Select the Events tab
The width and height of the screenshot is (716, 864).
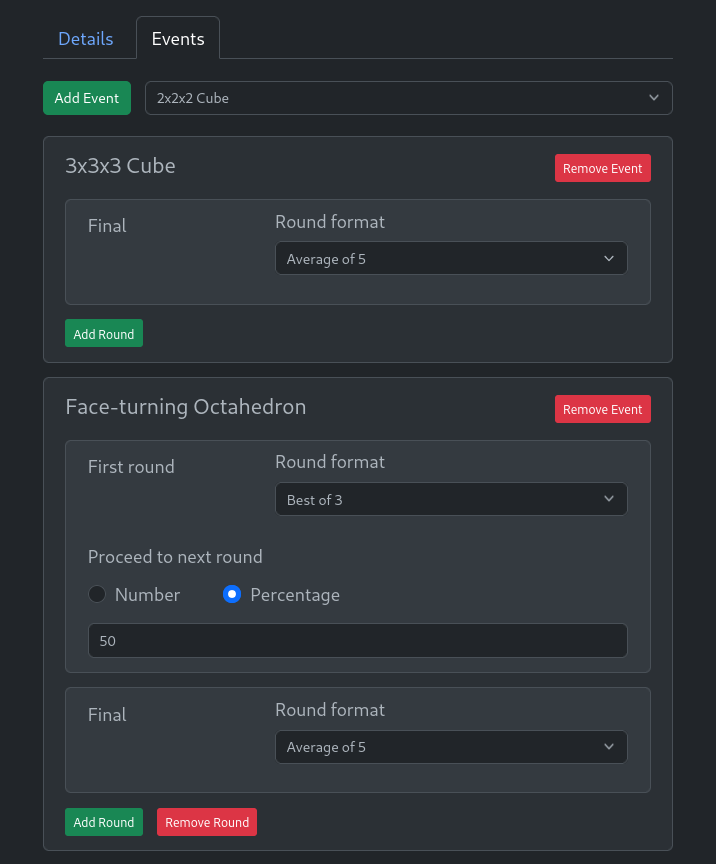(x=178, y=39)
